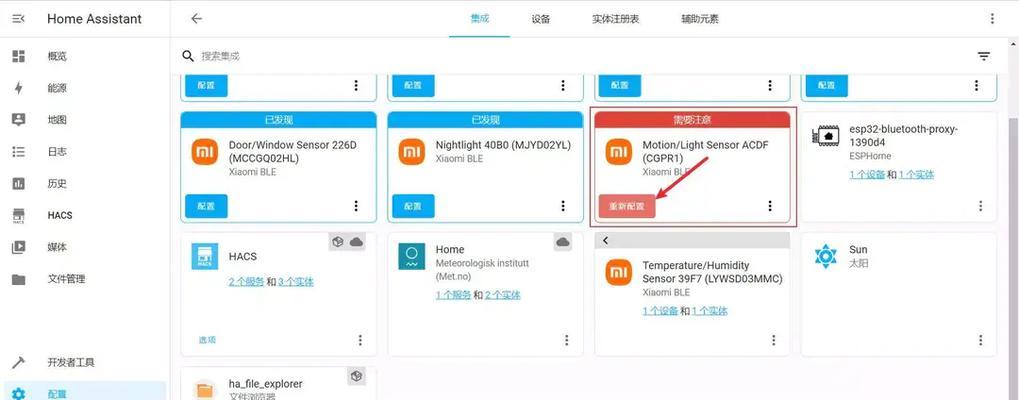
Task: Click the 历史 chart icon
Action: [x=18, y=184]
